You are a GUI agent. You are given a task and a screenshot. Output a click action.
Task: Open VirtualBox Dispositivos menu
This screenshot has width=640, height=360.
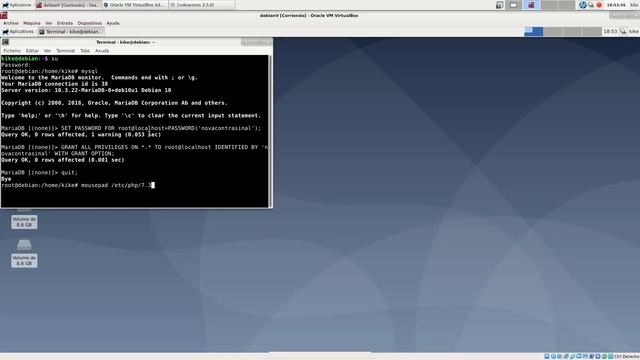pyautogui.click(x=89, y=23)
